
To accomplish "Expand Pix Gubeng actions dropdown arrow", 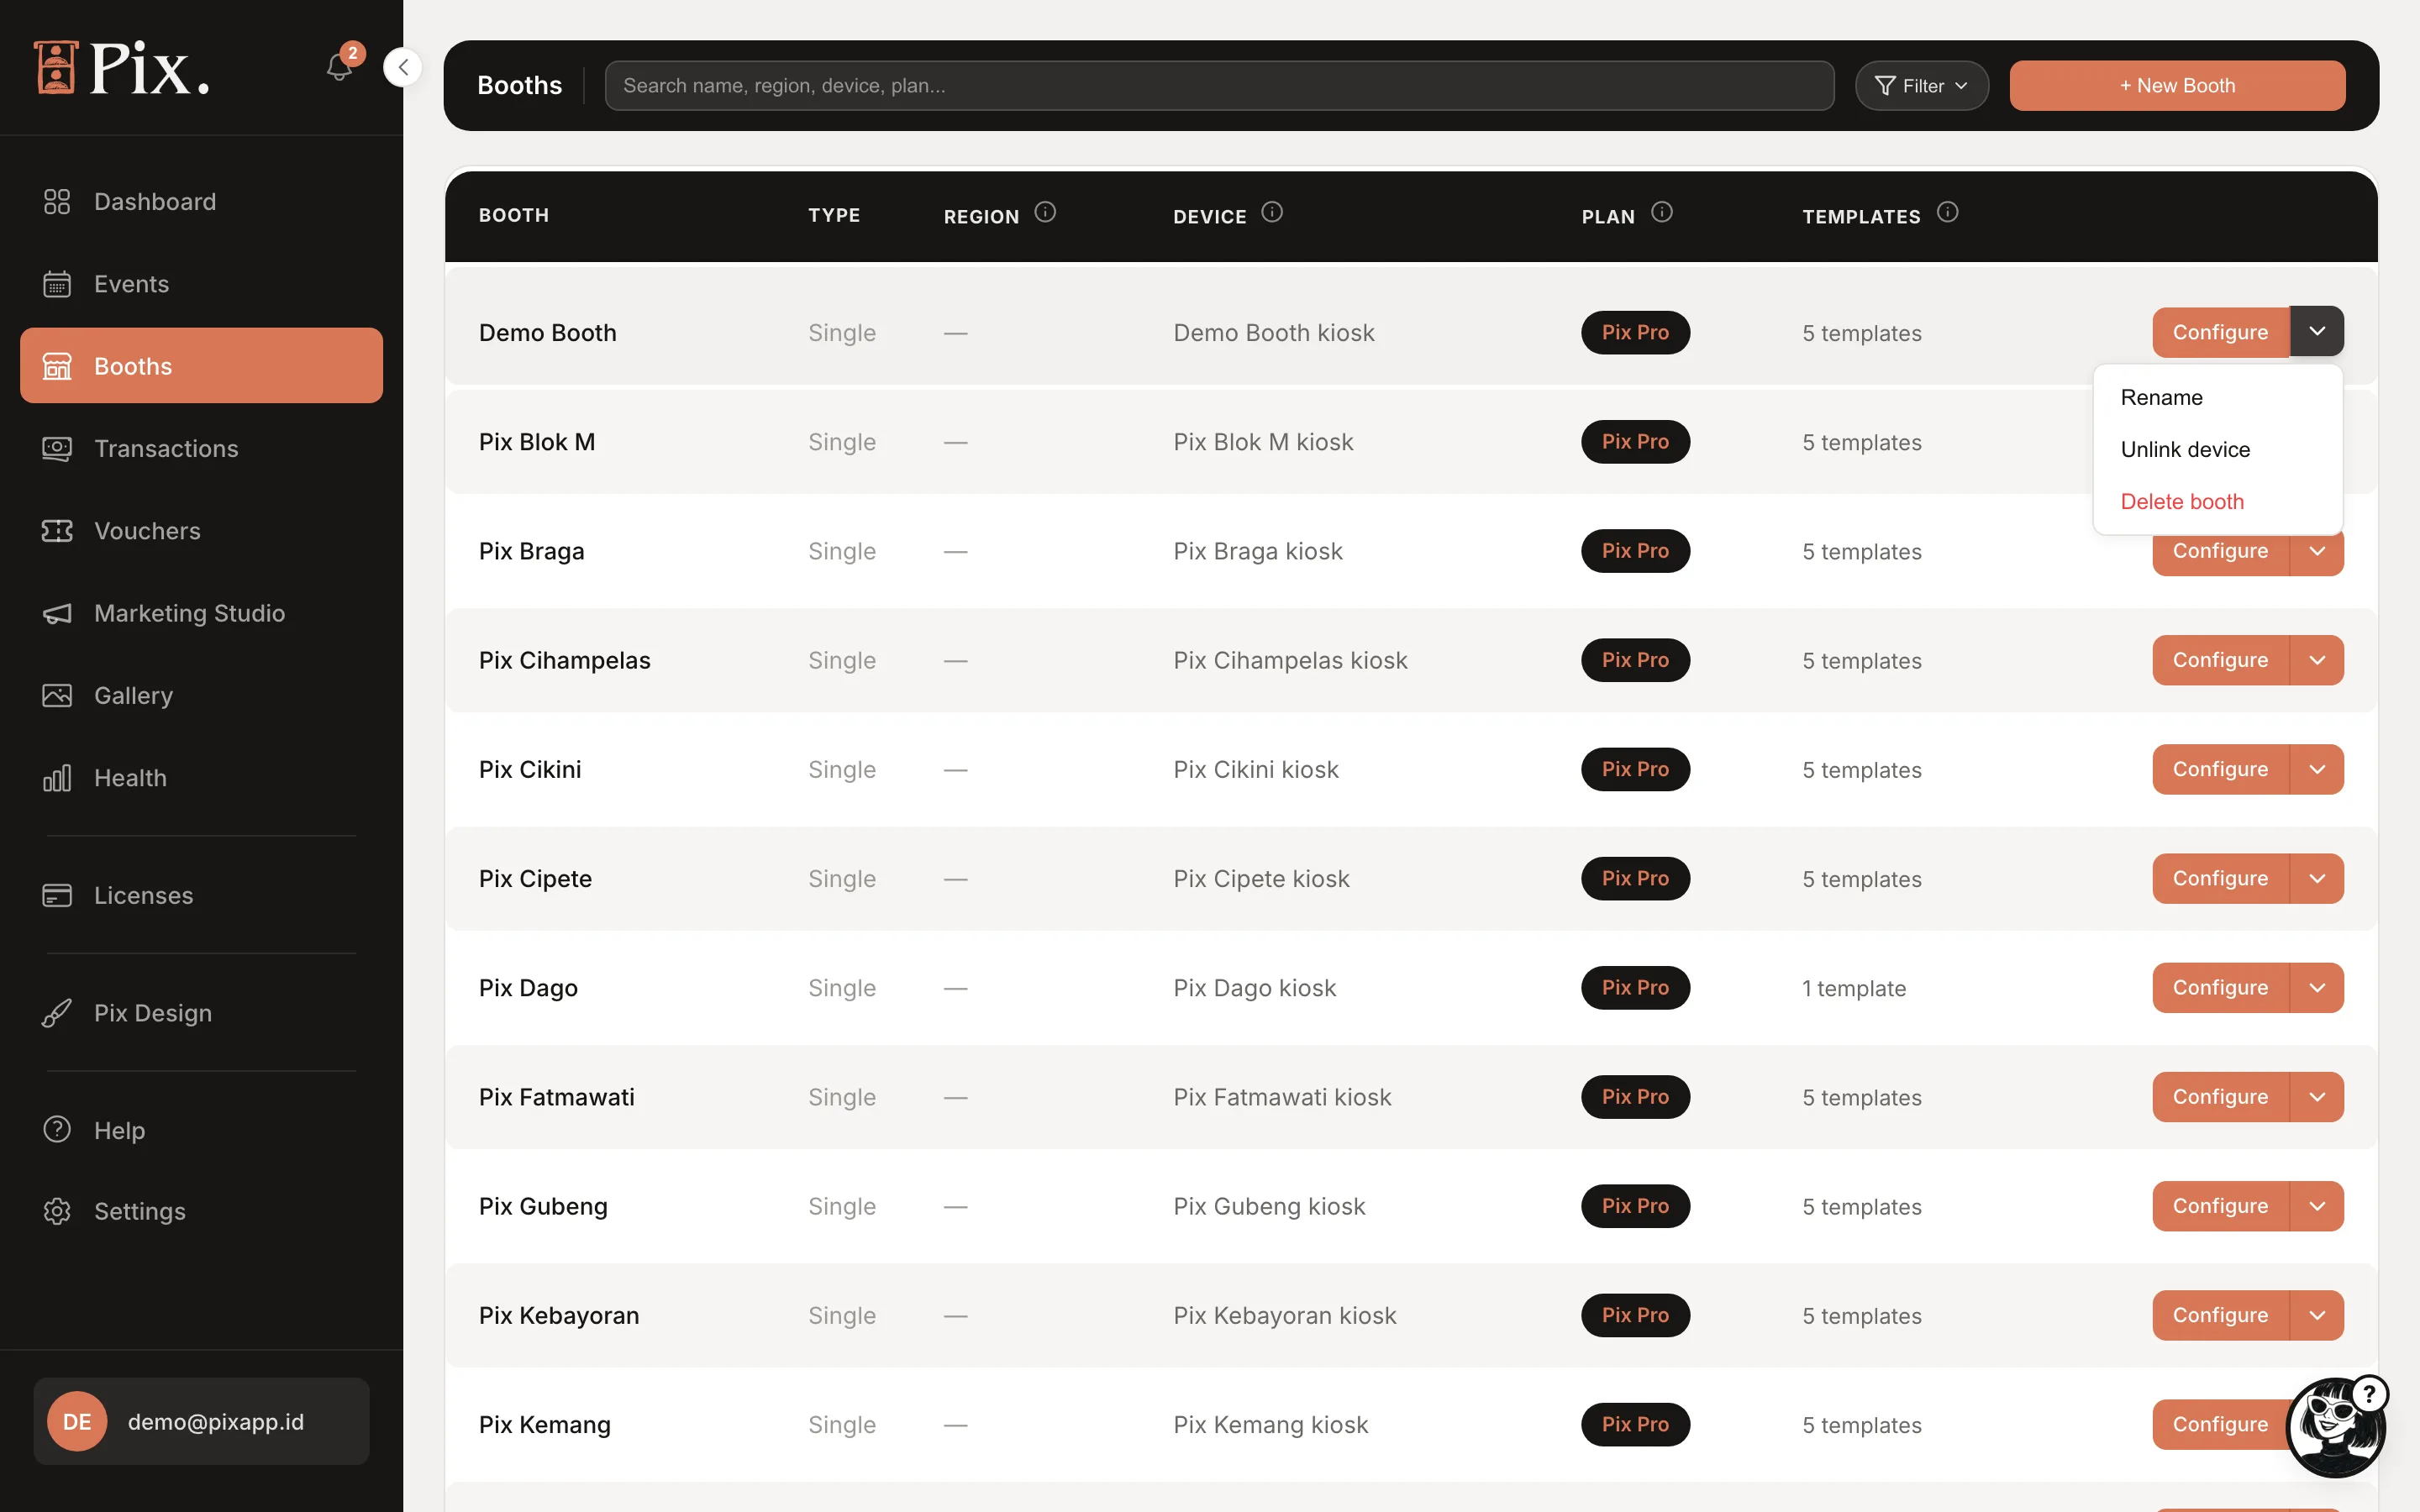I will [2317, 1206].
